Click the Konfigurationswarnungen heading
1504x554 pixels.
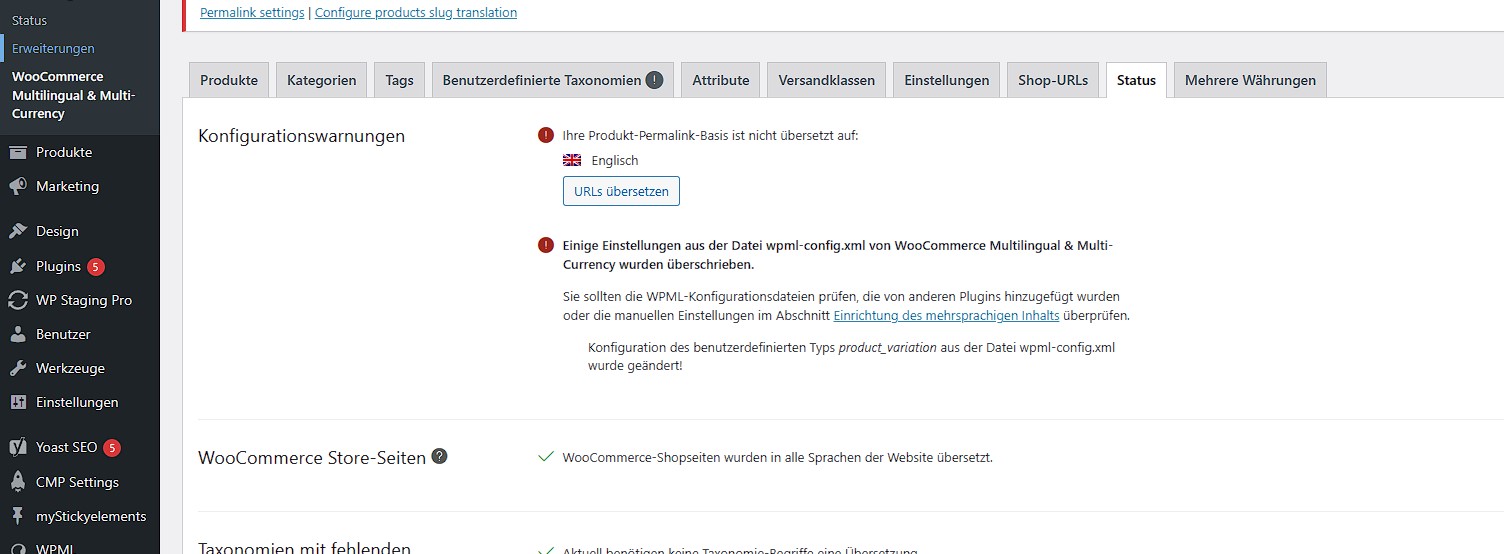[302, 136]
